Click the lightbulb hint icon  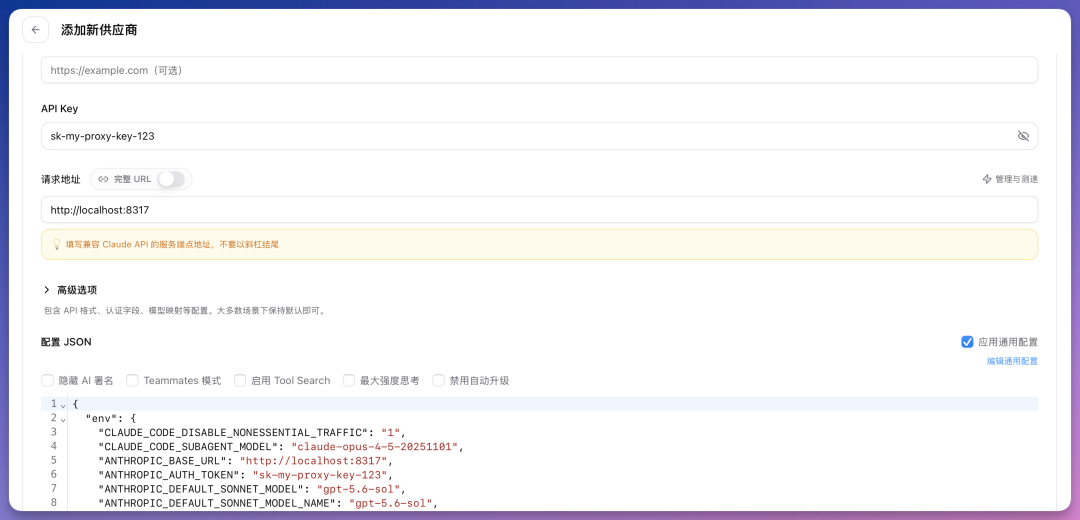pyautogui.click(x=57, y=245)
